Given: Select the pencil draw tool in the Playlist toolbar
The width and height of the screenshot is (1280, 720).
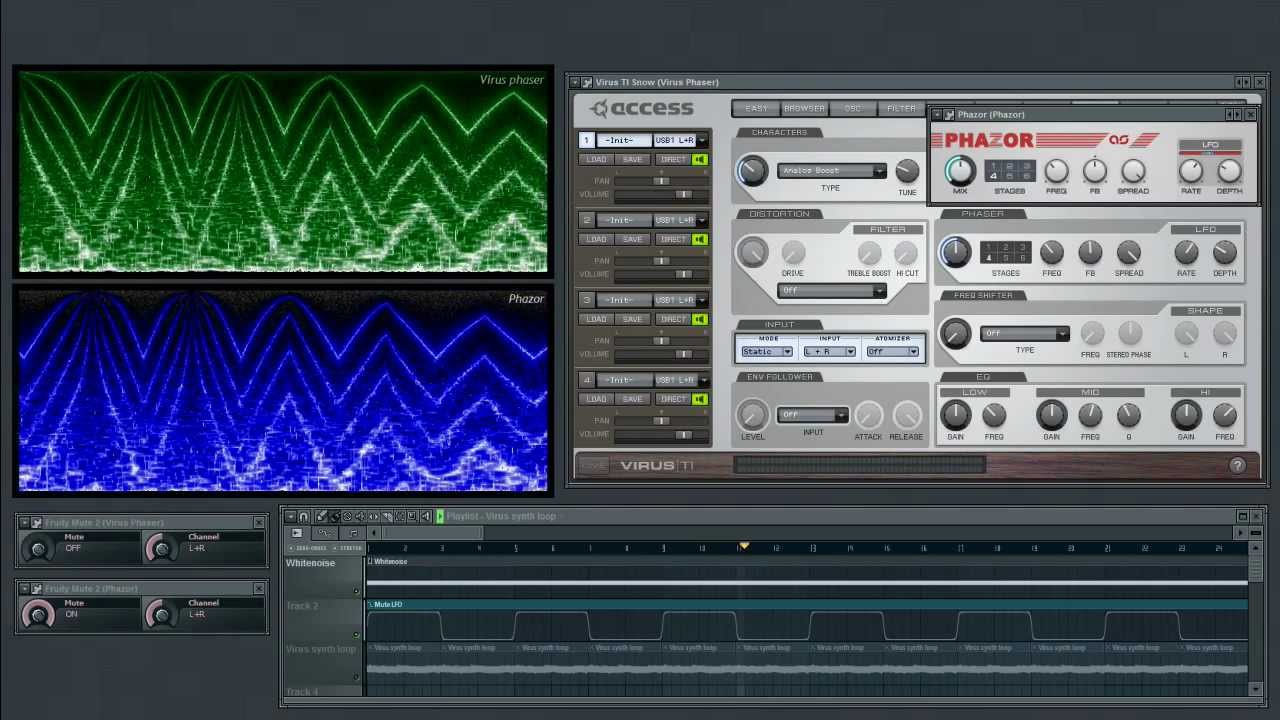Looking at the screenshot, I should click(322, 516).
